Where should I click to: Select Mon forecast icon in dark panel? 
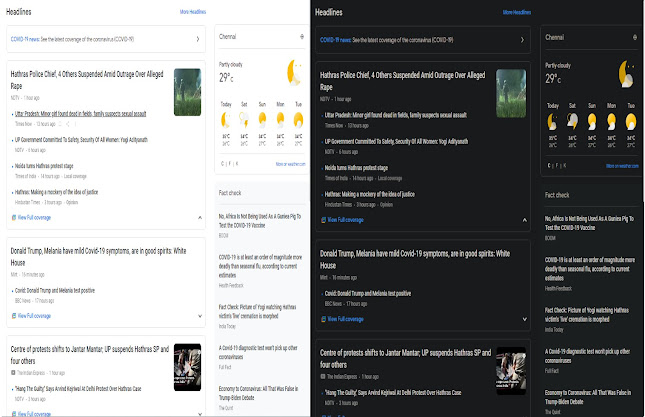(x=612, y=122)
